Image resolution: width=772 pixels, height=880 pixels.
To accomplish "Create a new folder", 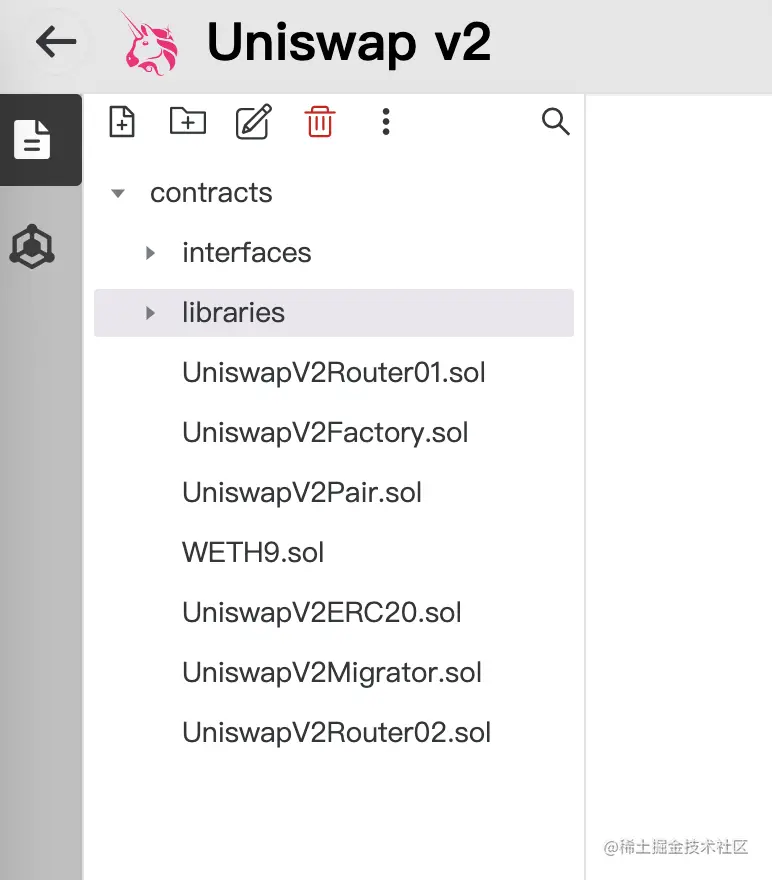I will pos(187,122).
